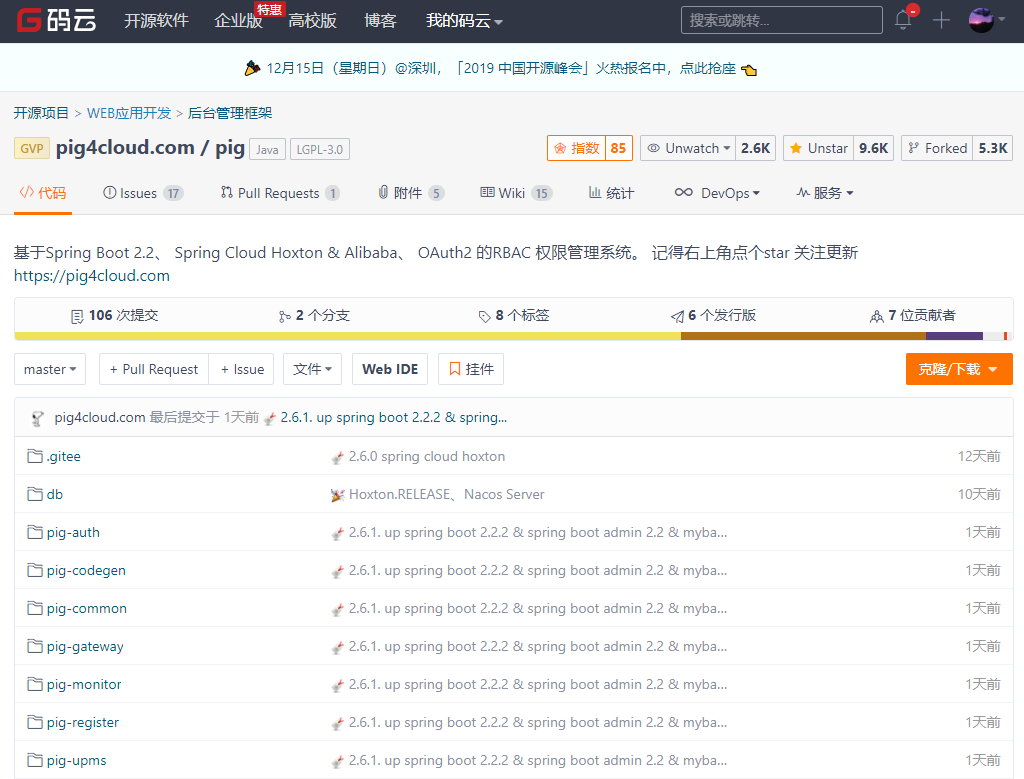Open the https://pig4cloud.com link
1024x779 pixels.
pos(91,276)
